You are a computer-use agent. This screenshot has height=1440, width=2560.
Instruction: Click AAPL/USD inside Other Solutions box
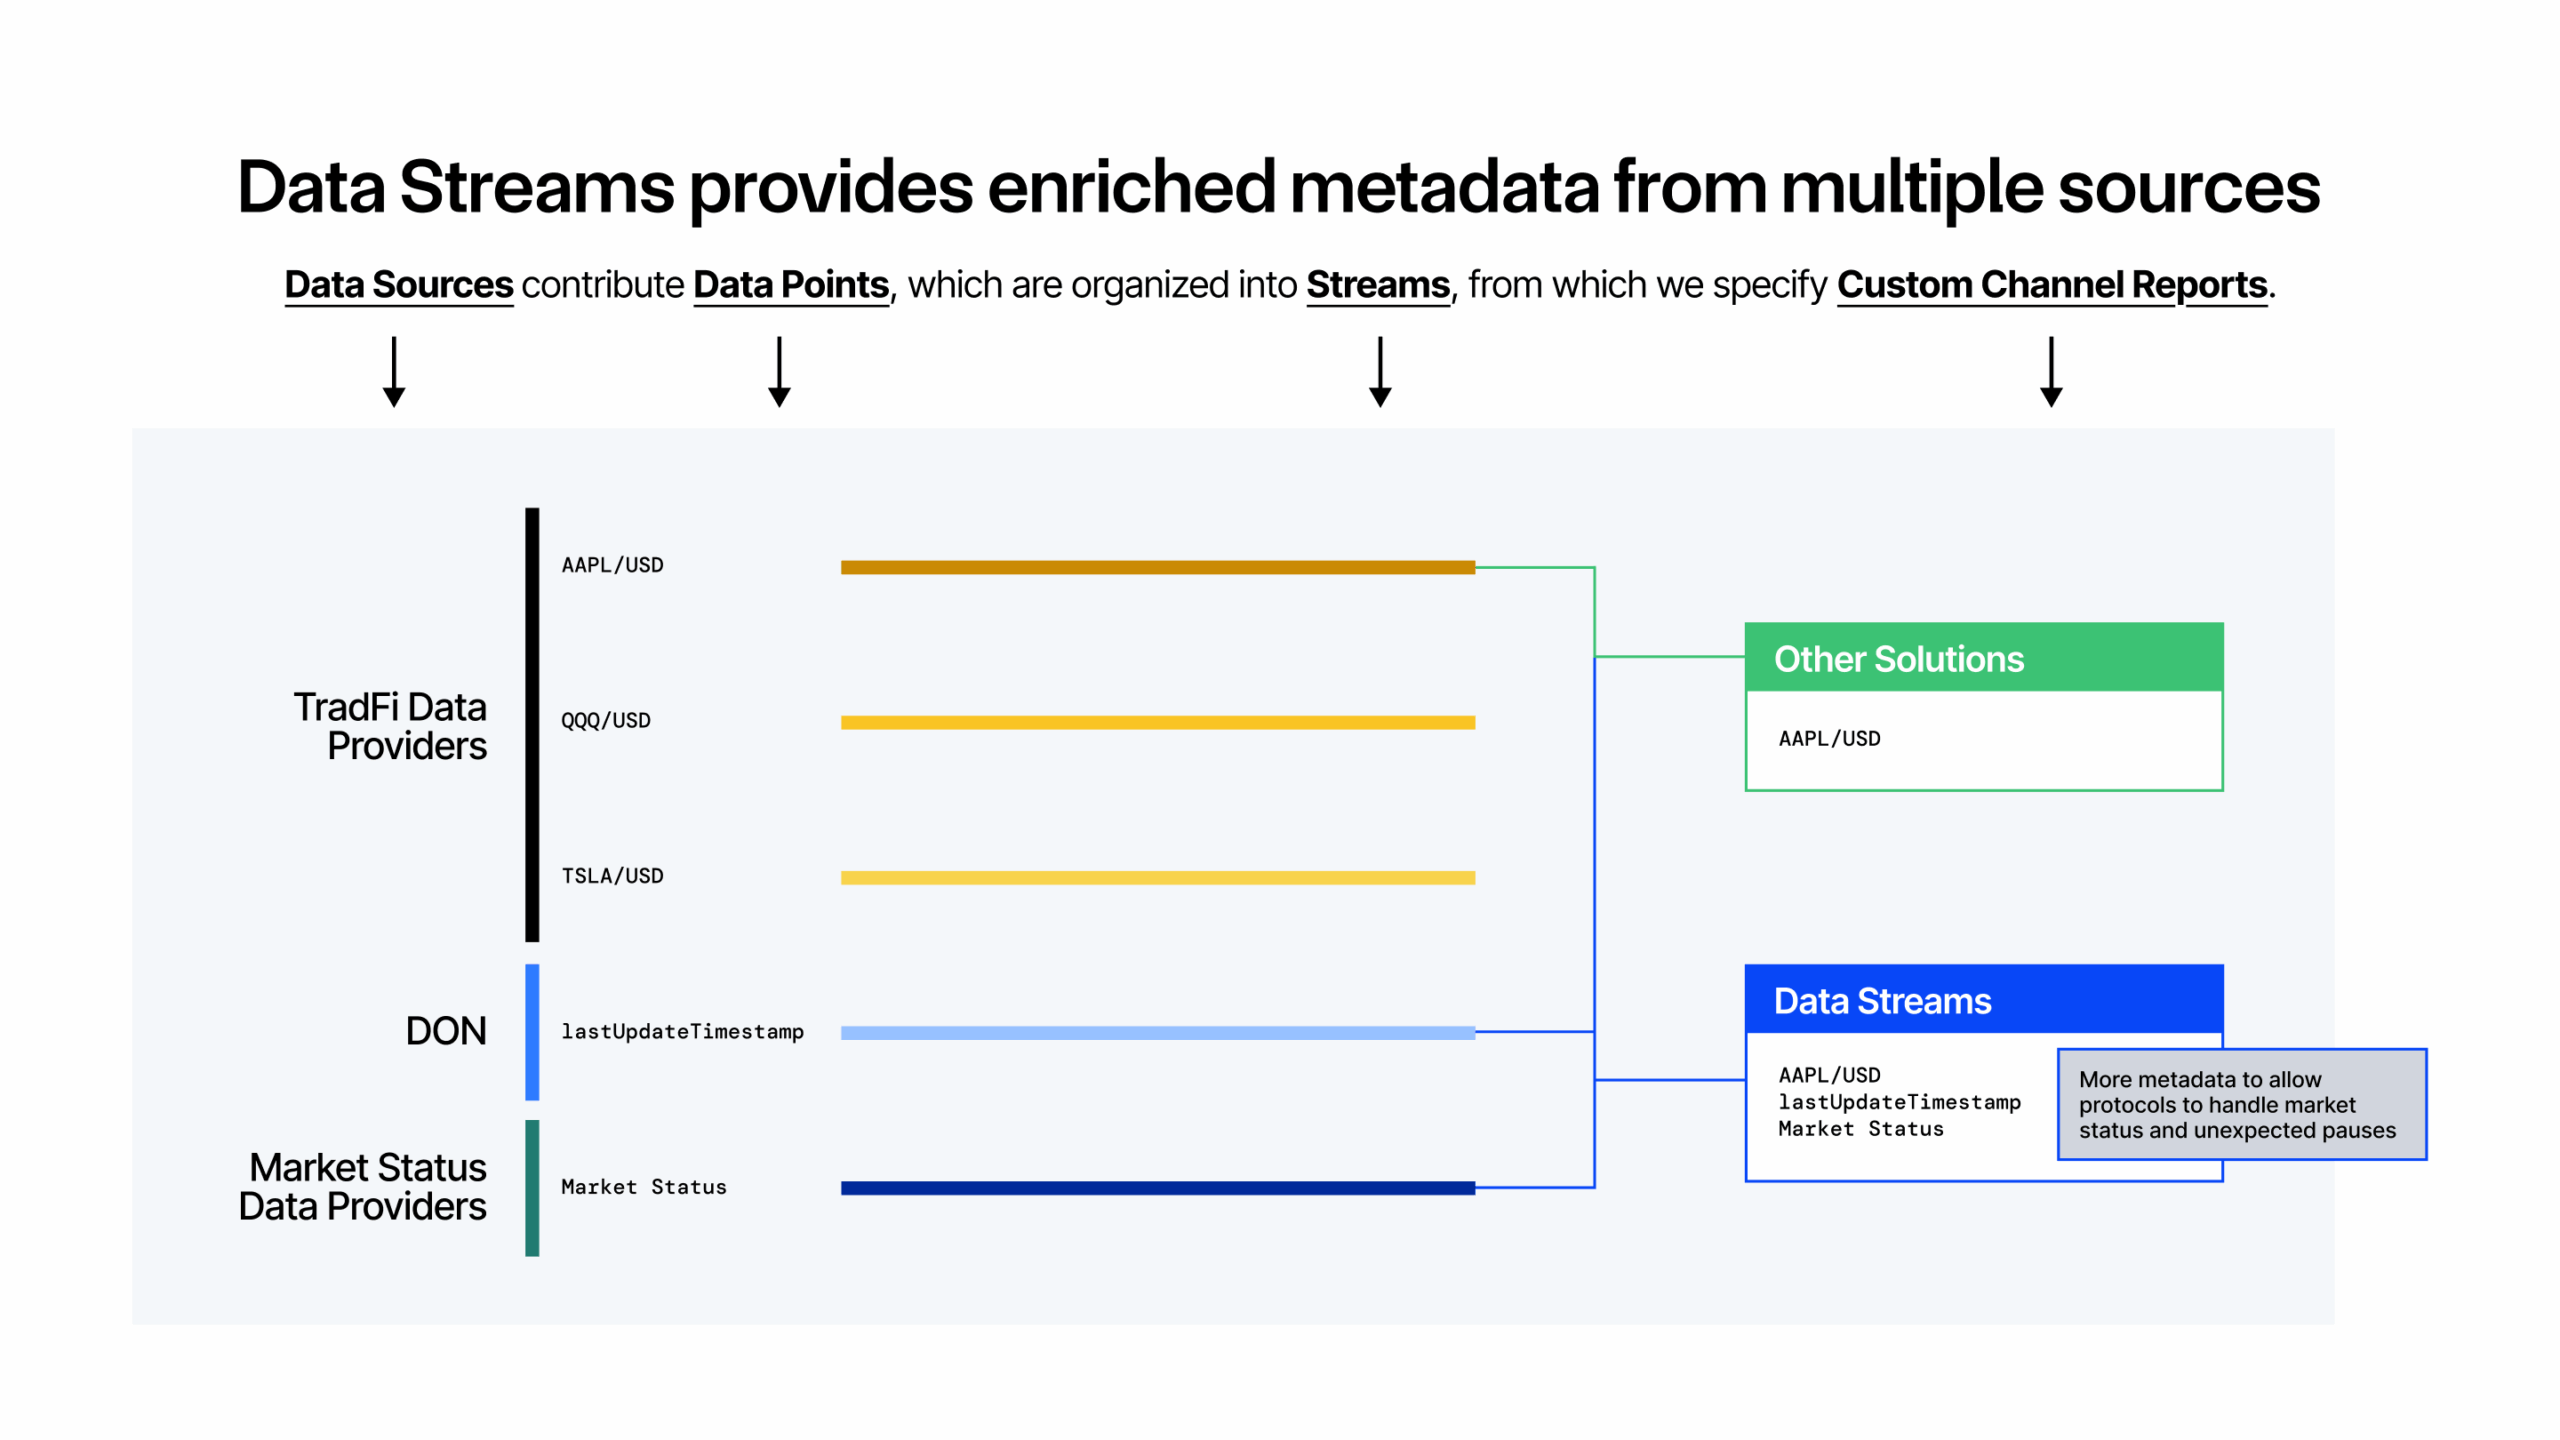[x=1829, y=739]
